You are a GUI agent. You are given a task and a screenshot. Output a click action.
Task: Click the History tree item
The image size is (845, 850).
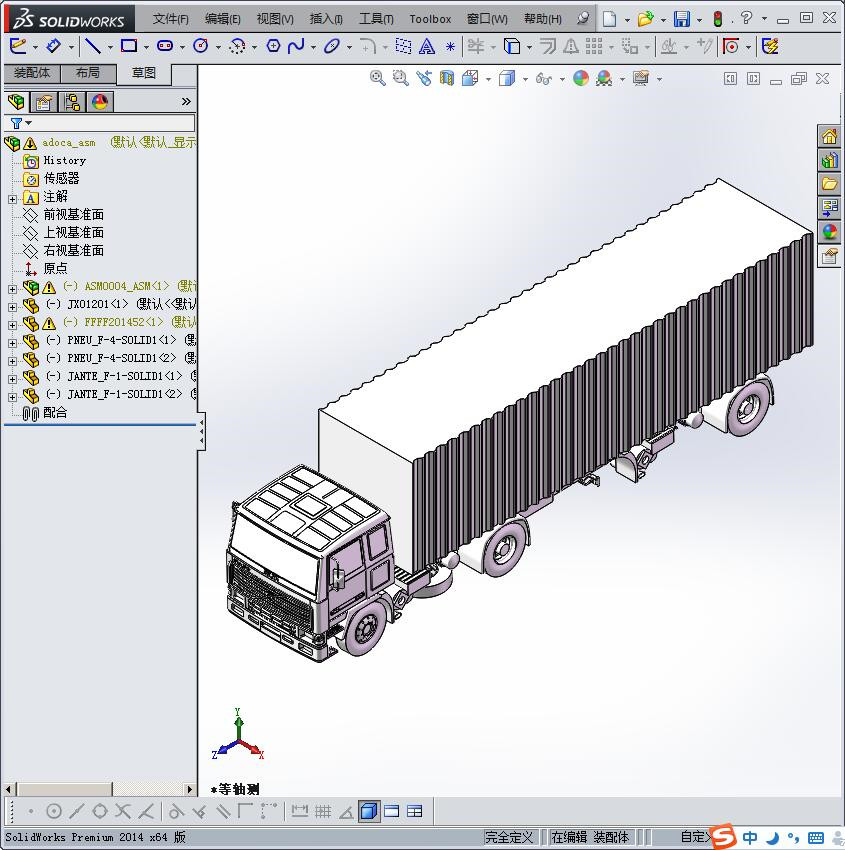tap(64, 160)
